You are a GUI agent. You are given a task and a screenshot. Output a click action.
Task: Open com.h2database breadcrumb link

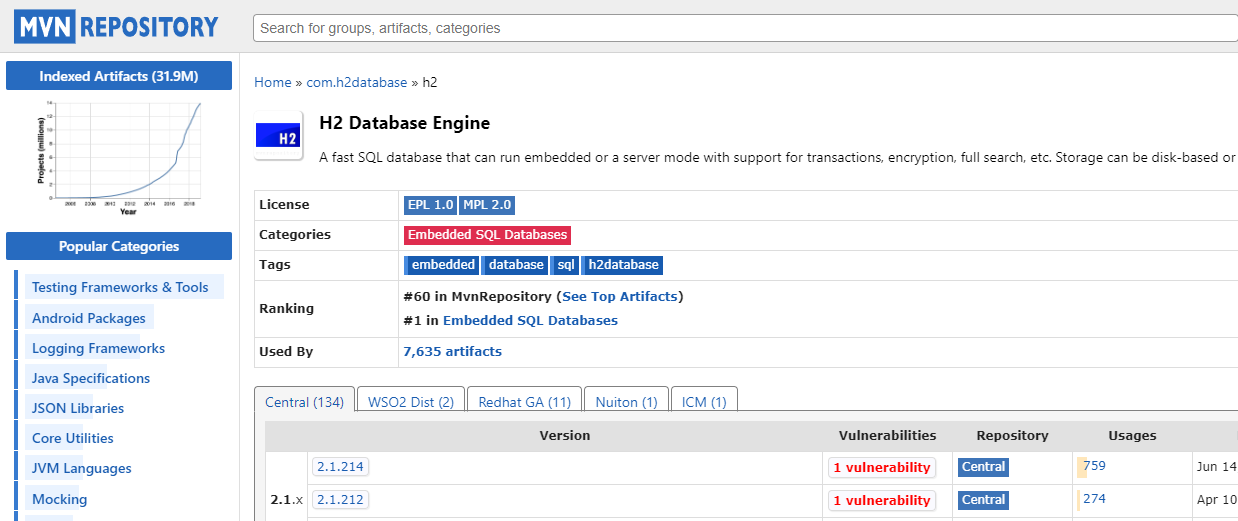(357, 82)
